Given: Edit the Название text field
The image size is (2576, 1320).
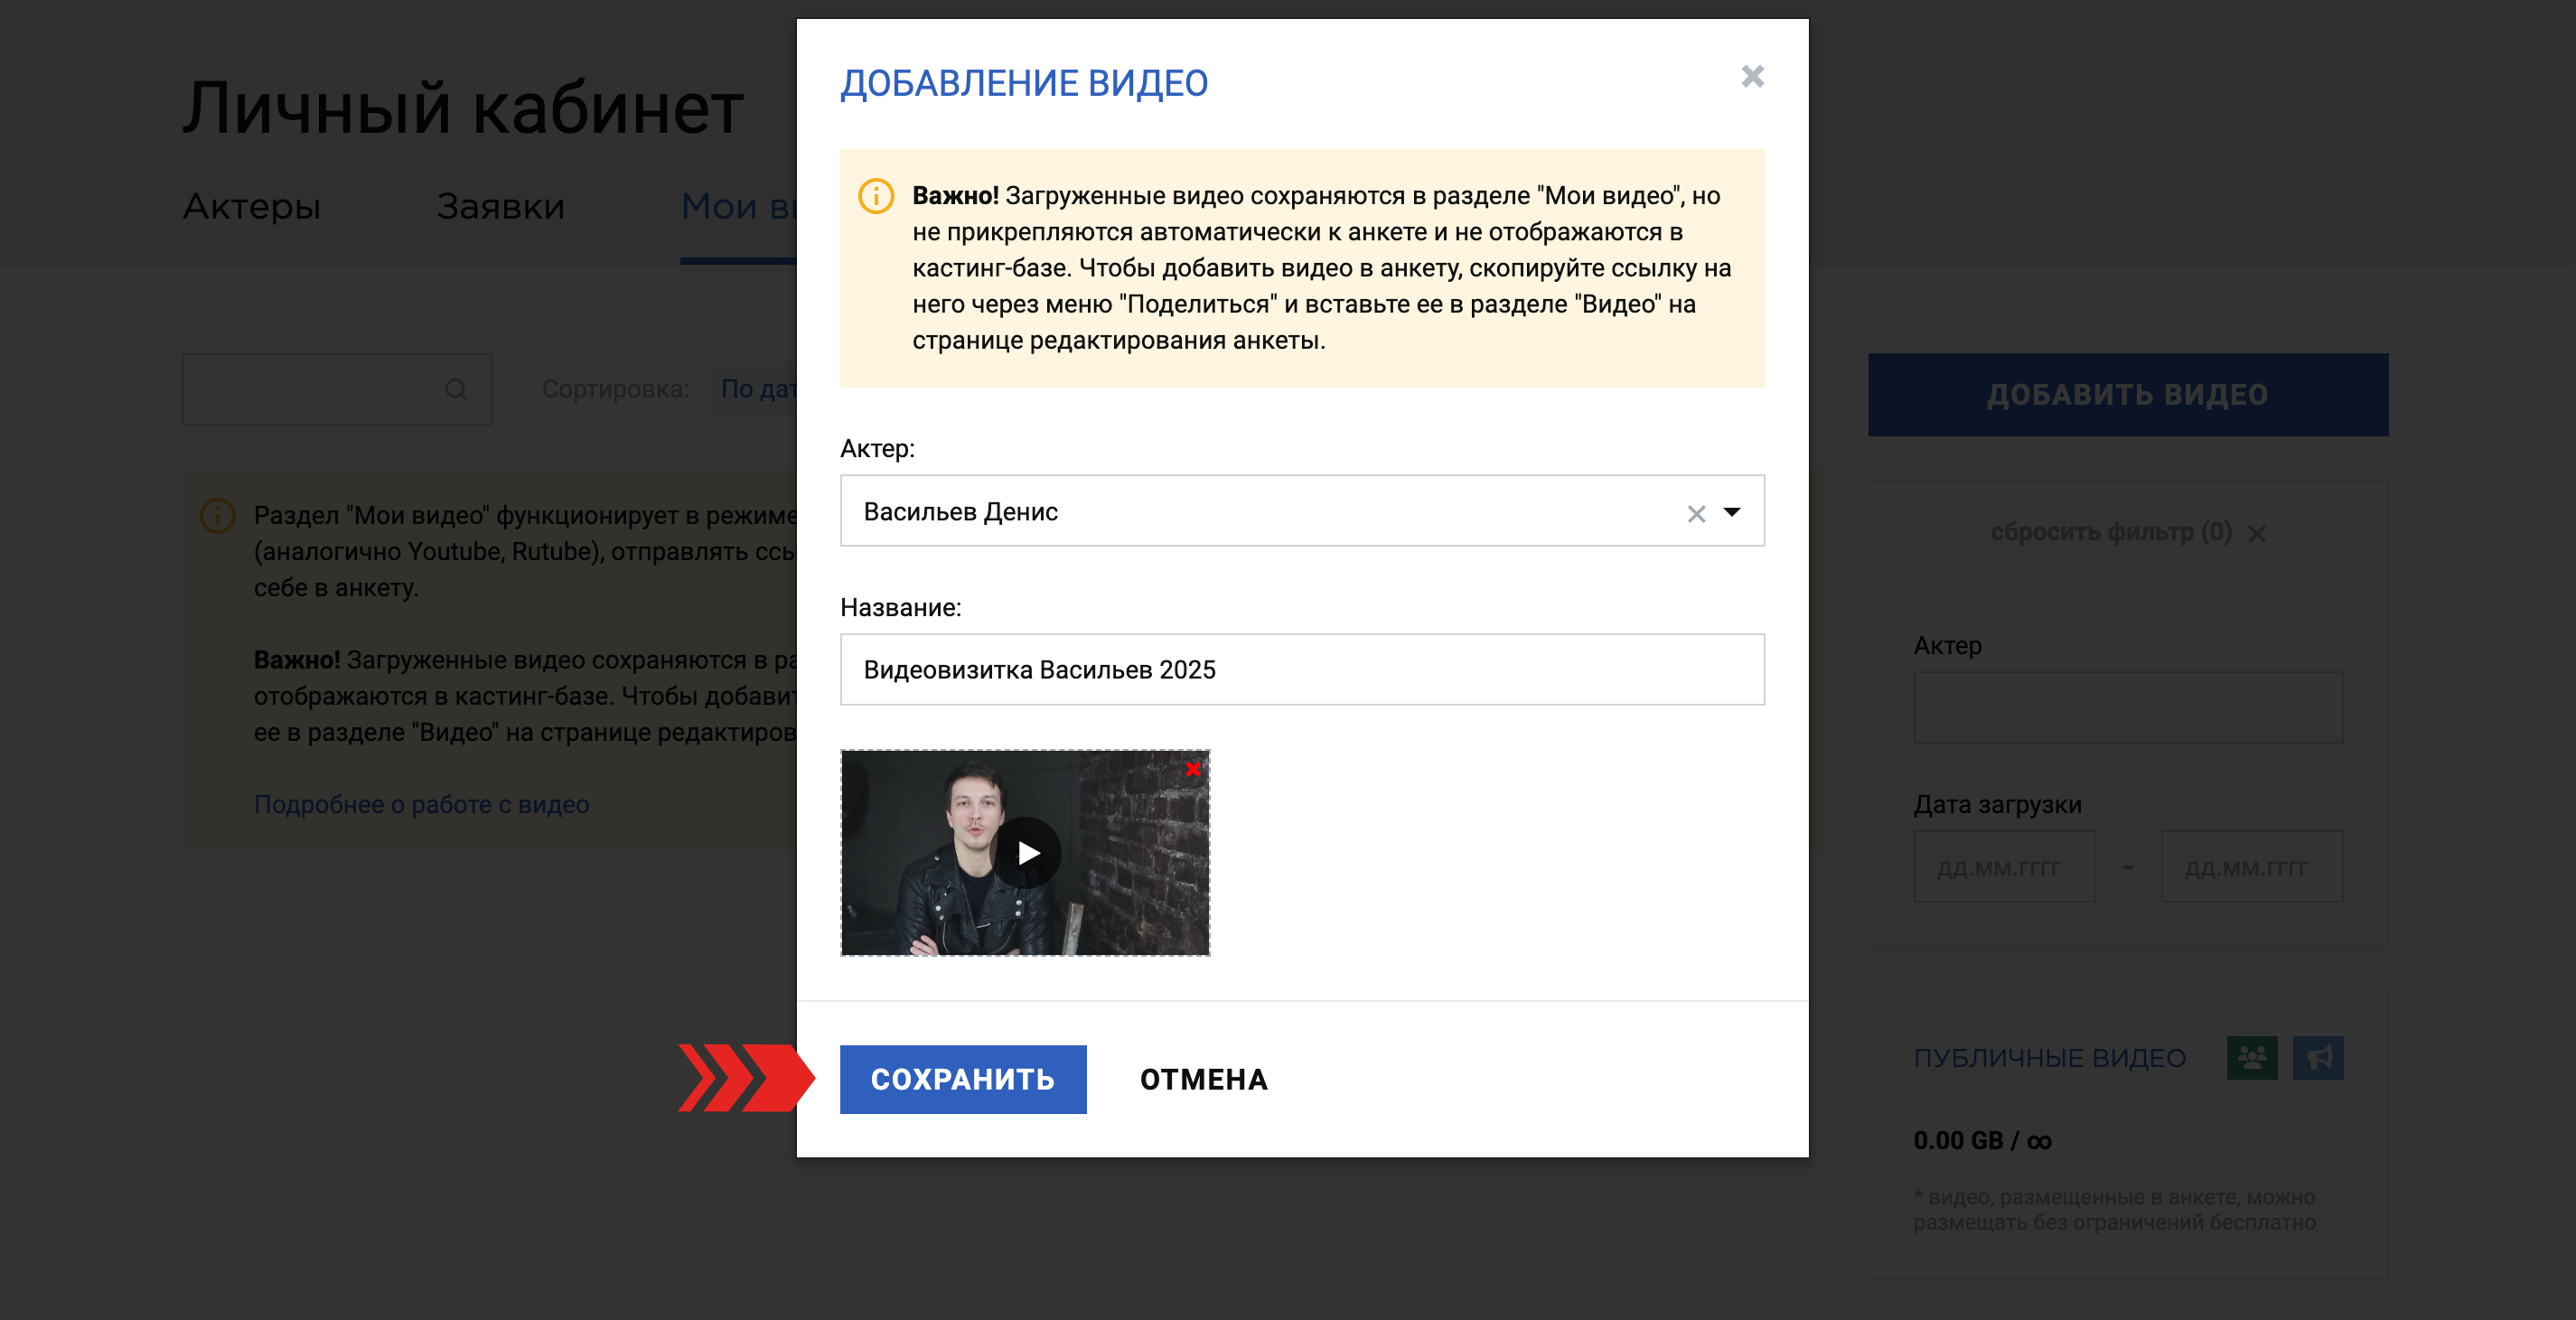Looking at the screenshot, I should [1302, 669].
